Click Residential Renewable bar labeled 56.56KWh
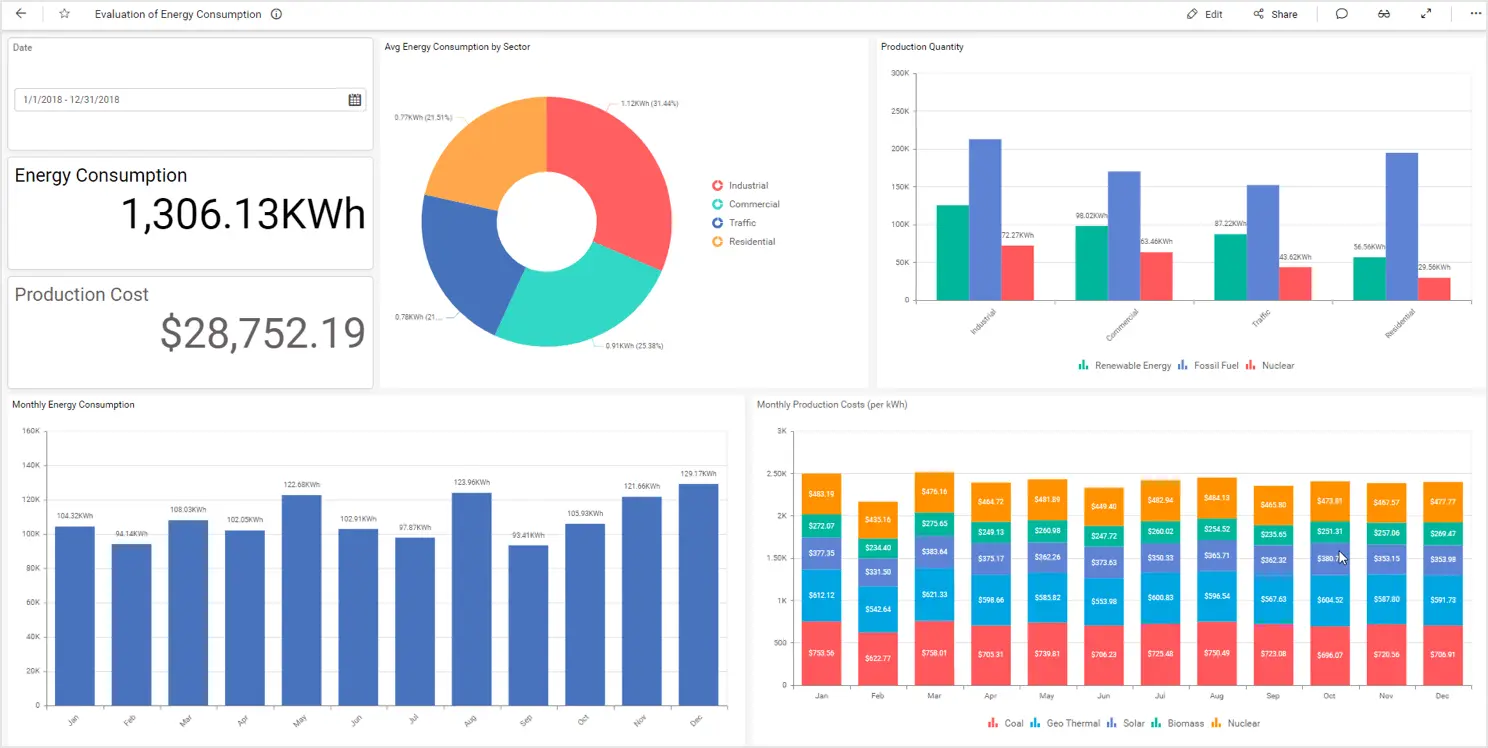Viewport: 1488px width, 748px height. (x=1369, y=279)
